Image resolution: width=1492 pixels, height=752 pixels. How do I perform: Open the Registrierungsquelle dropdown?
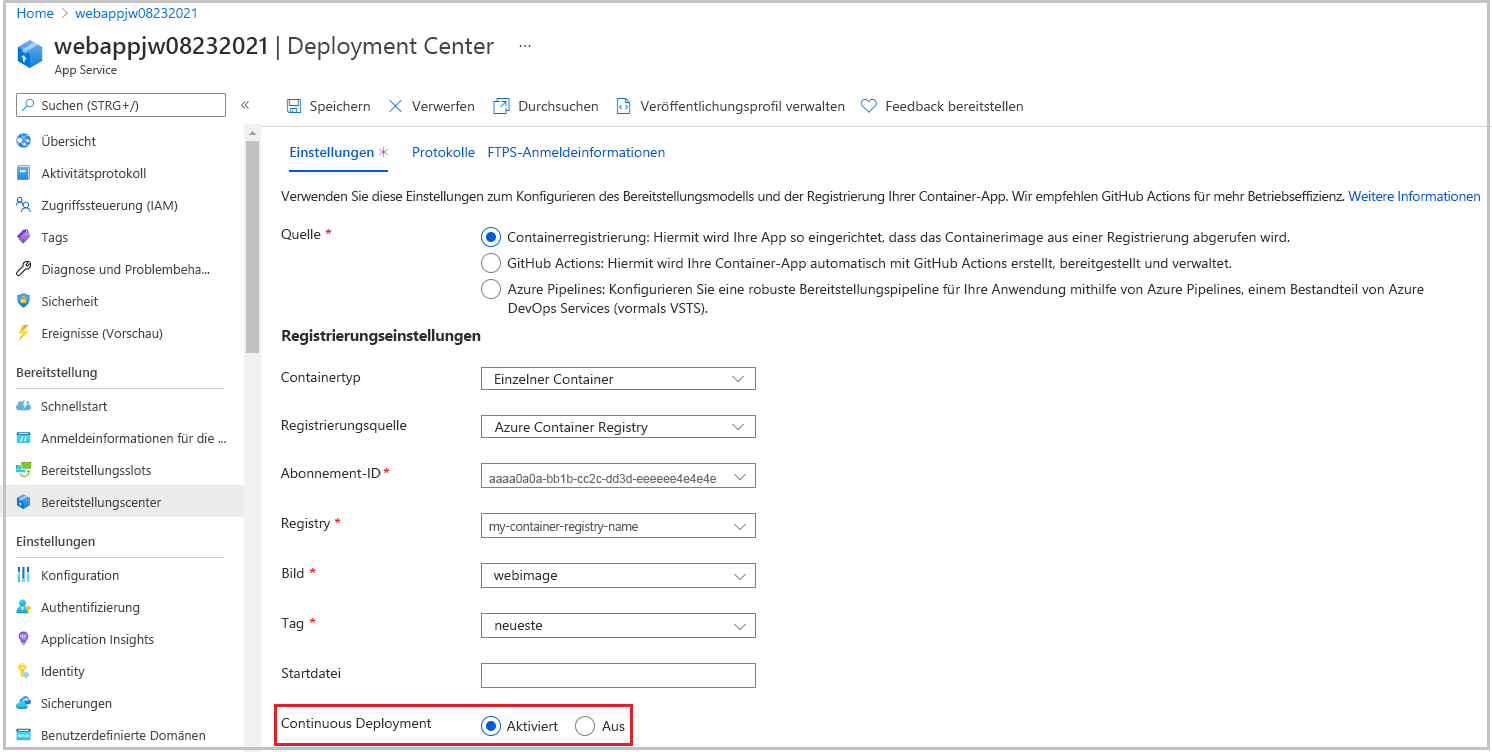[618, 427]
